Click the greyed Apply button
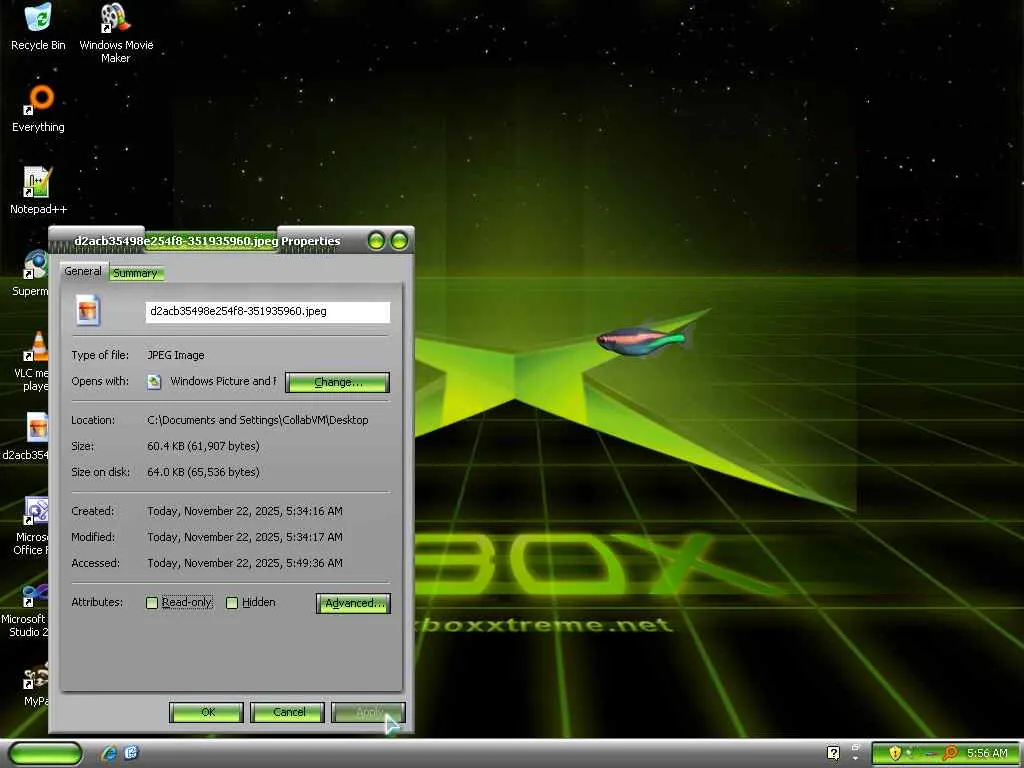Image resolution: width=1024 pixels, height=768 pixels. point(369,712)
